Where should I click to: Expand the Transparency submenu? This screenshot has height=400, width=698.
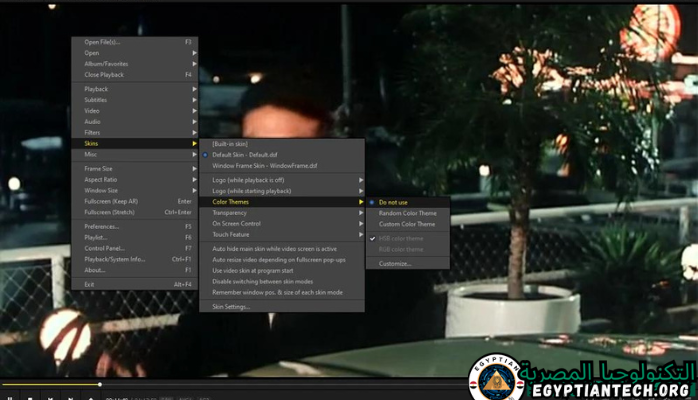[x=229, y=212]
